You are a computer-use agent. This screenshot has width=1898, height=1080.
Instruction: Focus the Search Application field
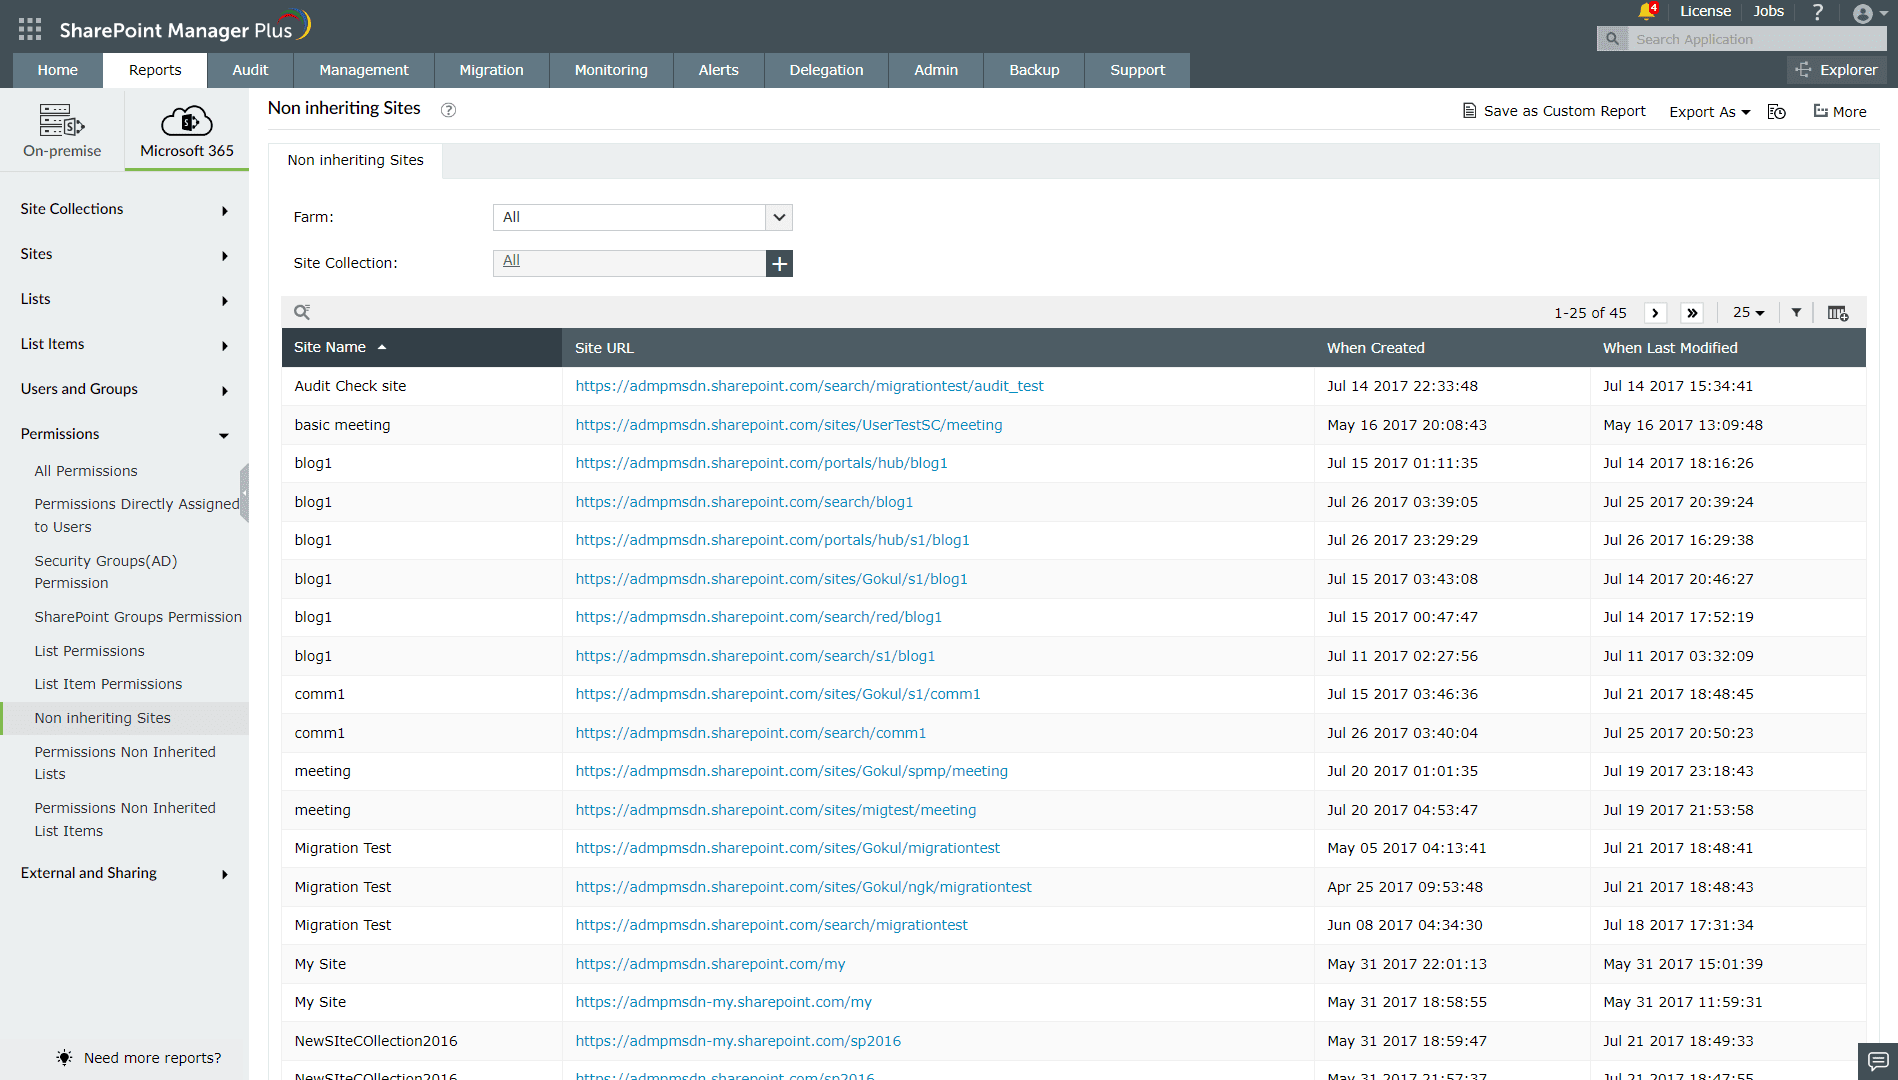point(1757,39)
